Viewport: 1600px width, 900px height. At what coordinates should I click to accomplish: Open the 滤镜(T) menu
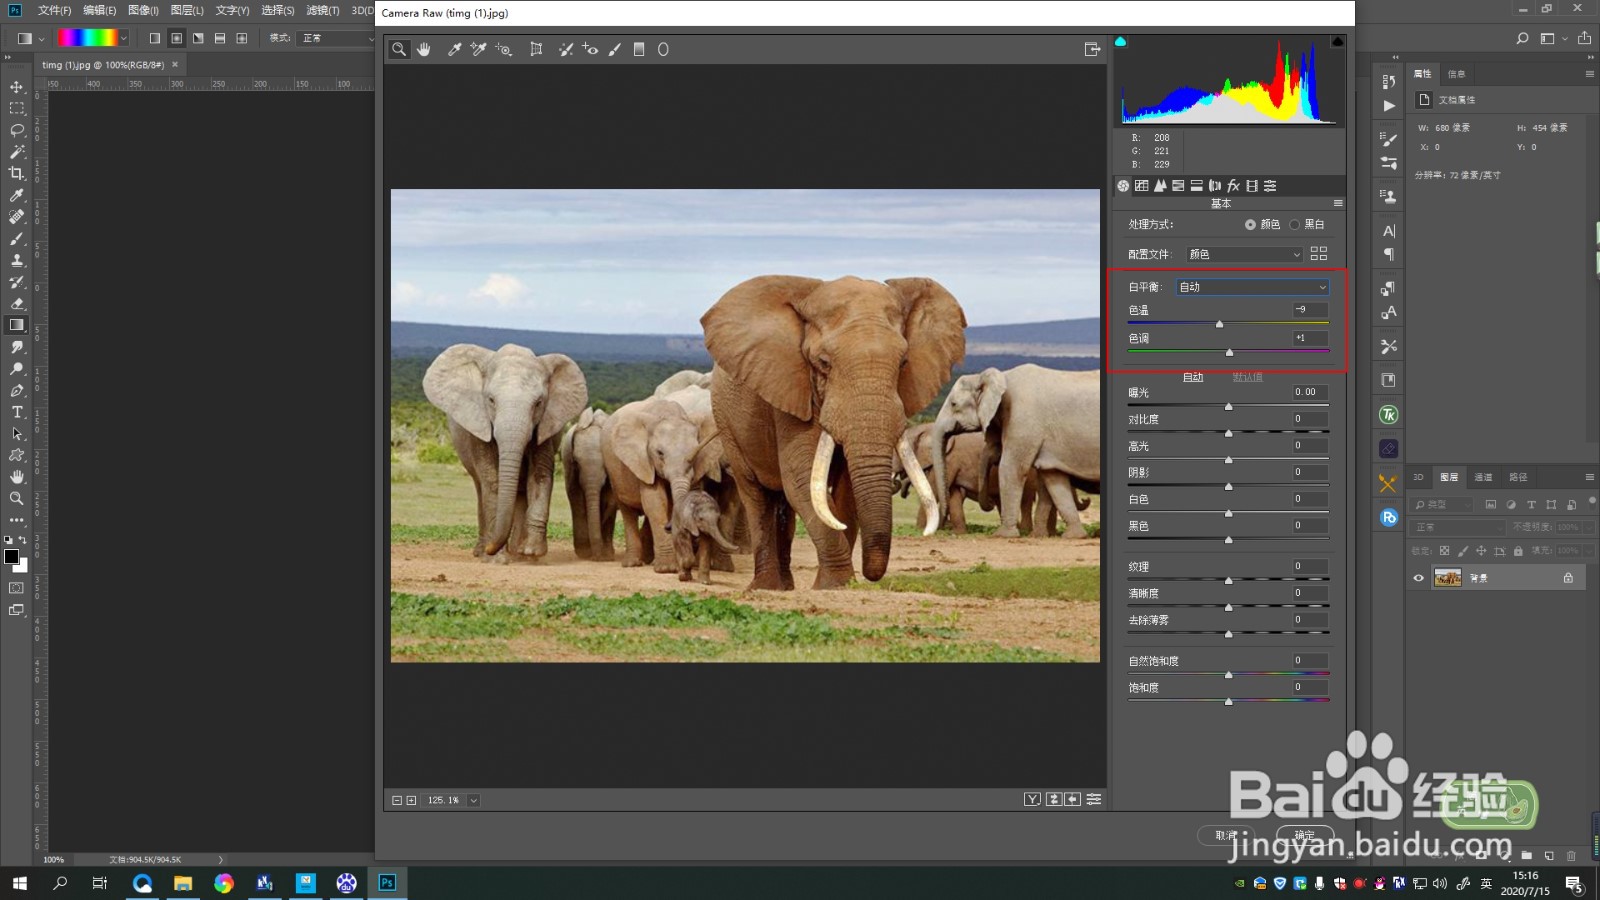pyautogui.click(x=322, y=10)
